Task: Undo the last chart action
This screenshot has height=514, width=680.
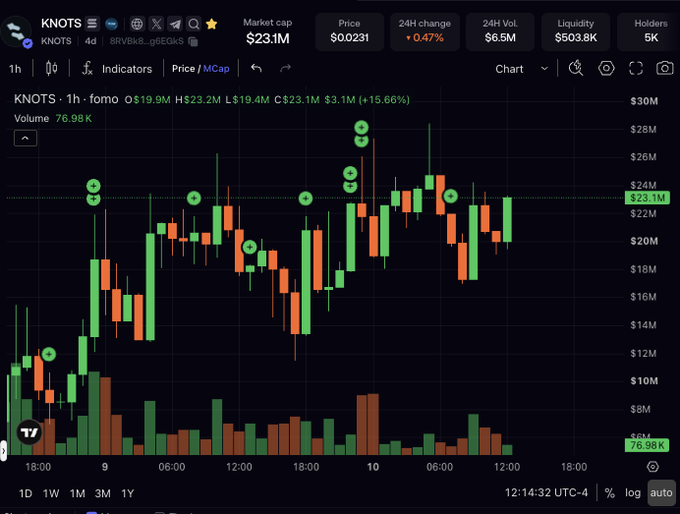Action: click(x=256, y=68)
